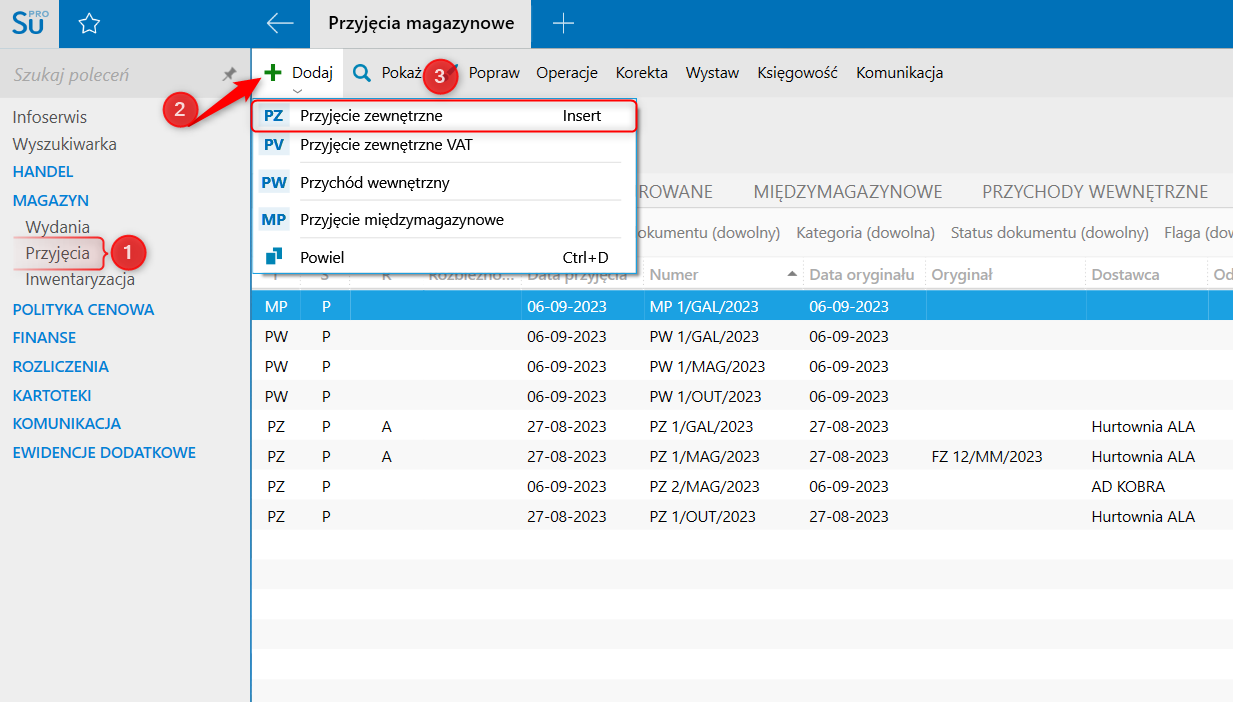
Task: Type in the Szukaj poleceń field
Action: point(110,75)
